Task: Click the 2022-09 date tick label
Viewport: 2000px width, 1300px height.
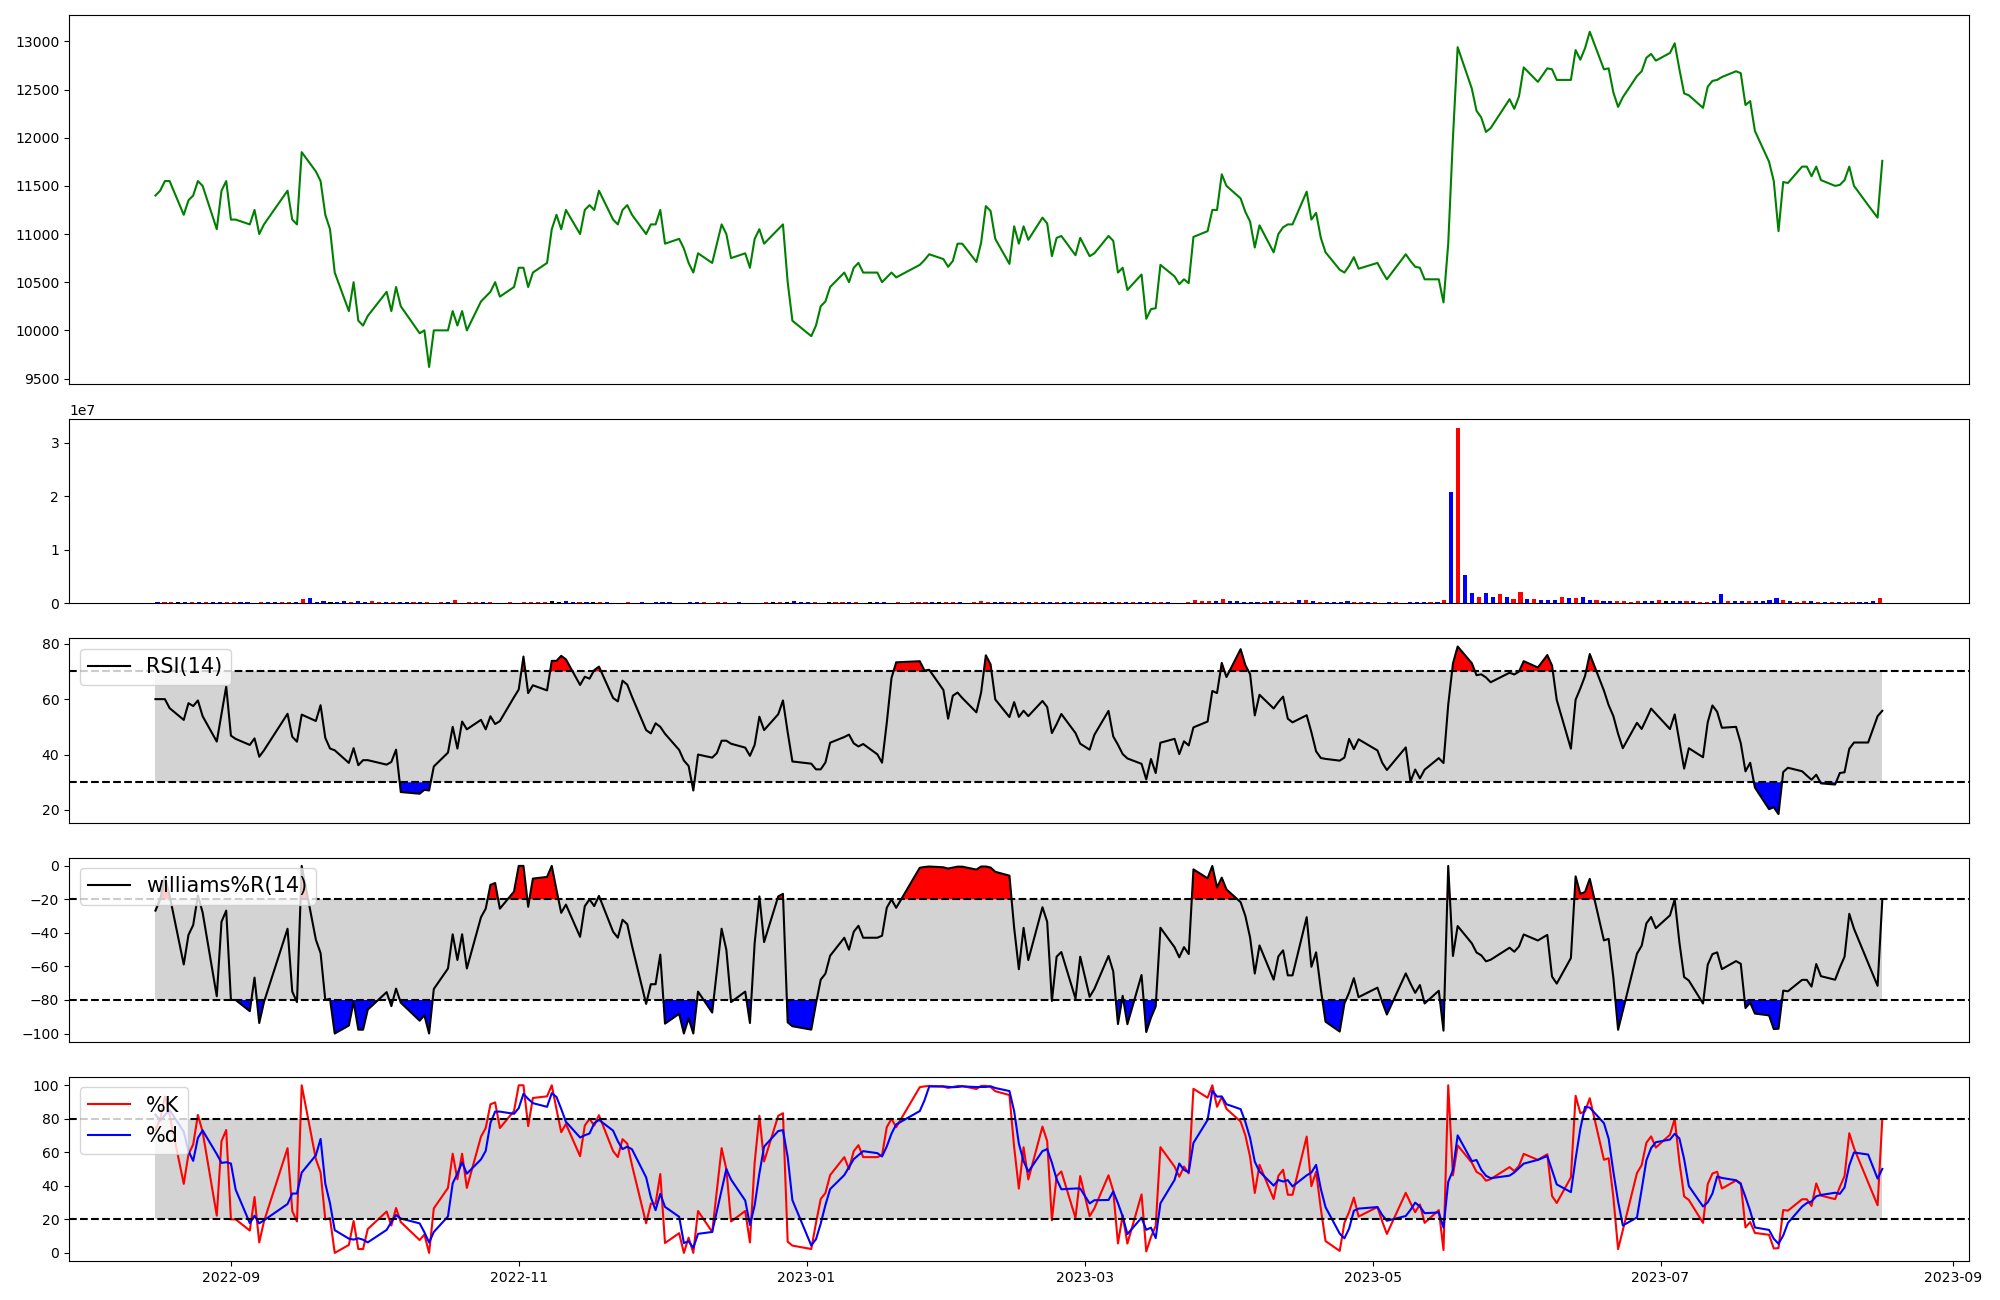Action: click(x=231, y=1277)
